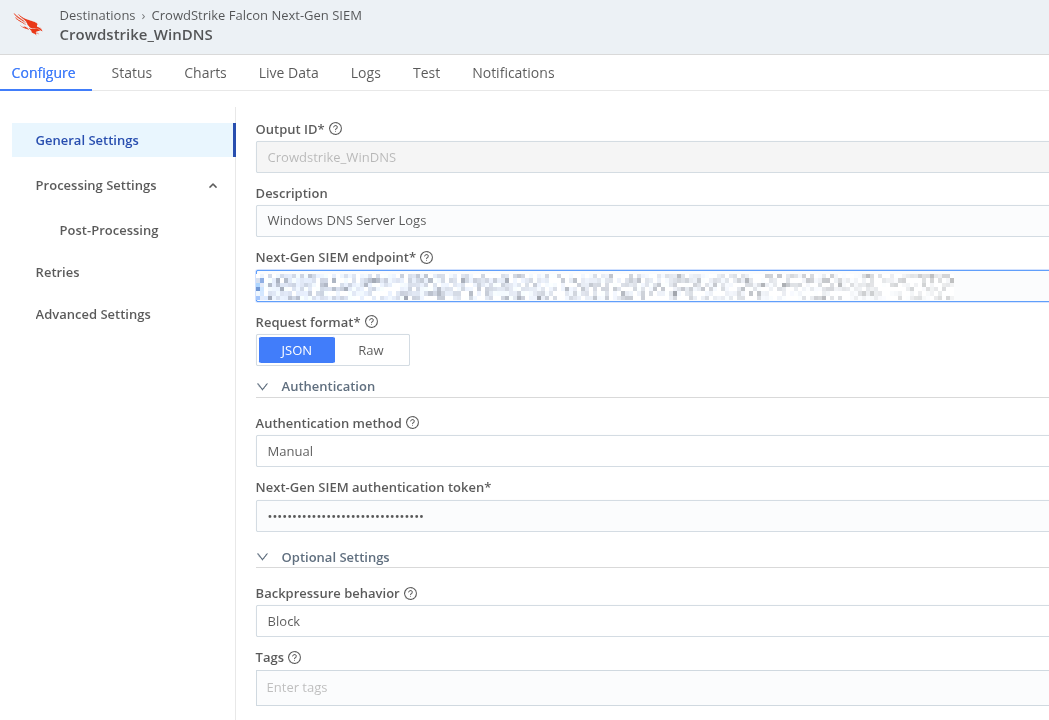Image resolution: width=1049 pixels, height=720 pixels.
Task: Click the CrowdStrike falcon logo
Action: pos(27,23)
